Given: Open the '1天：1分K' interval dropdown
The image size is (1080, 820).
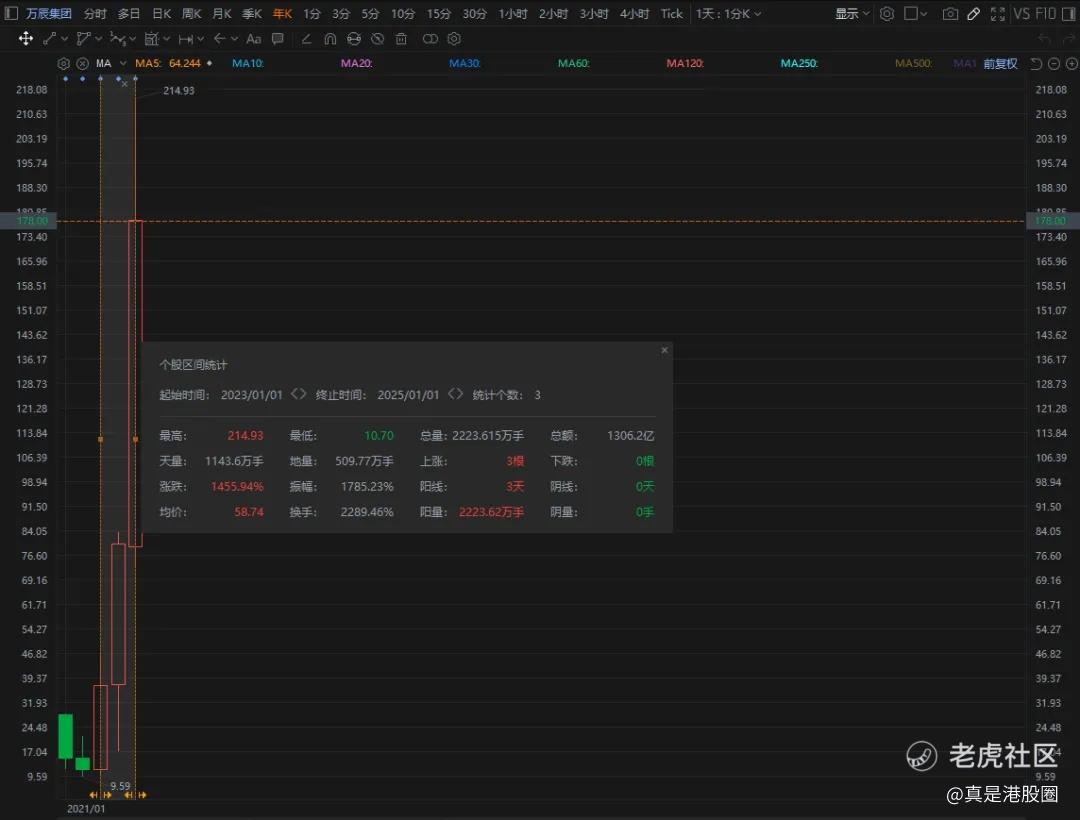Looking at the screenshot, I should tap(728, 14).
